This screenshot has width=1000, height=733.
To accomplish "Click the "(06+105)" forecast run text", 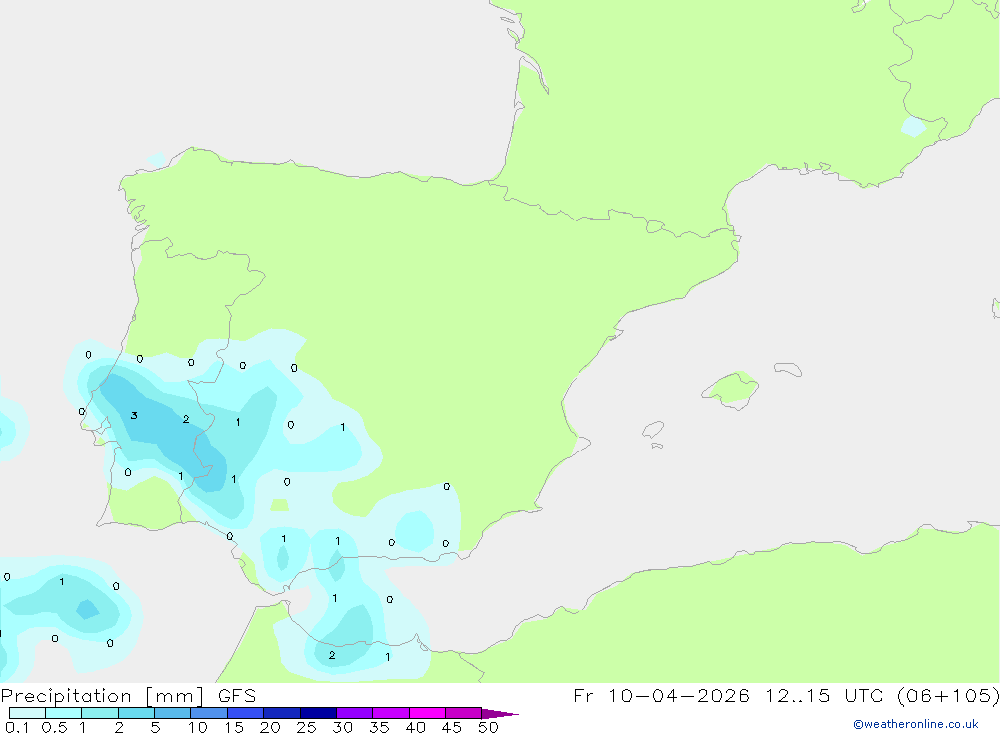I will (x=948, y=695).
